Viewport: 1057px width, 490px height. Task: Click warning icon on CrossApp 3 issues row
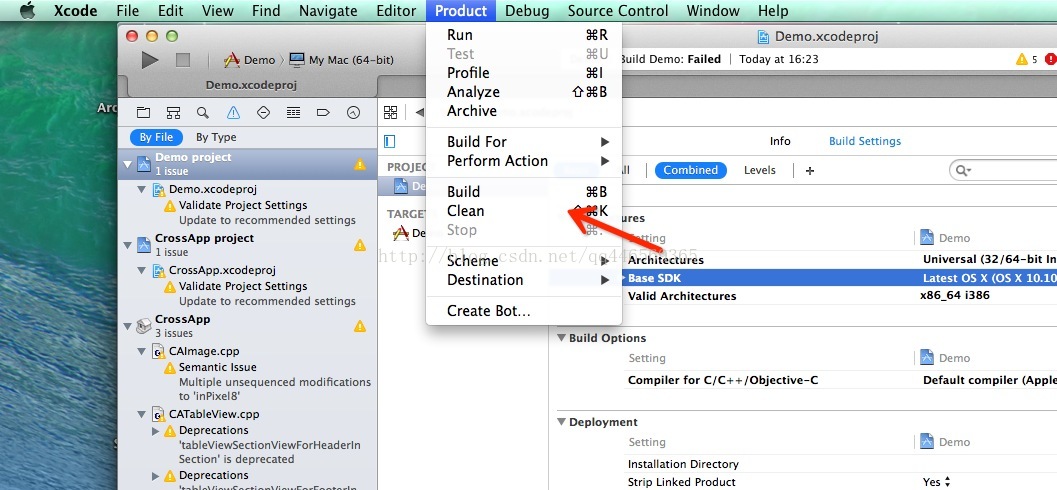pyautogui.click(x=360, y=326)
